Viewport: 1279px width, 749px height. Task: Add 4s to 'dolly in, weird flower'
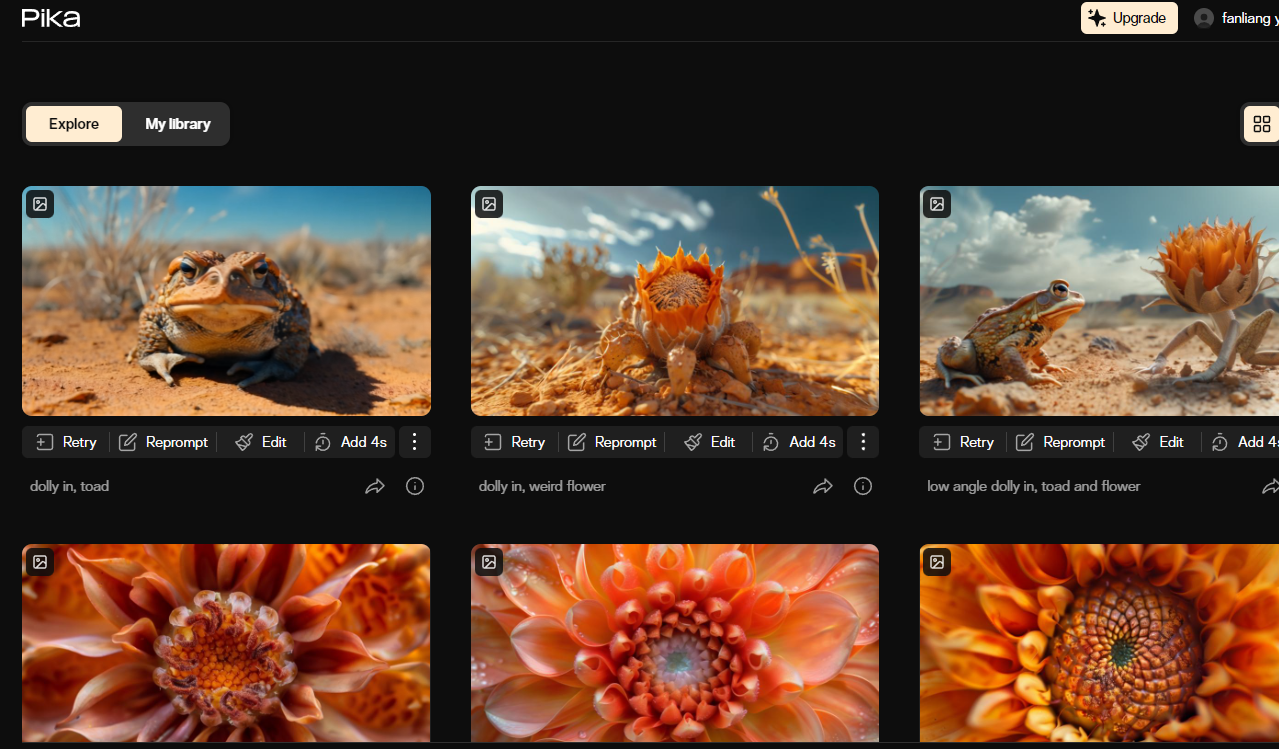tap(800, 442)
